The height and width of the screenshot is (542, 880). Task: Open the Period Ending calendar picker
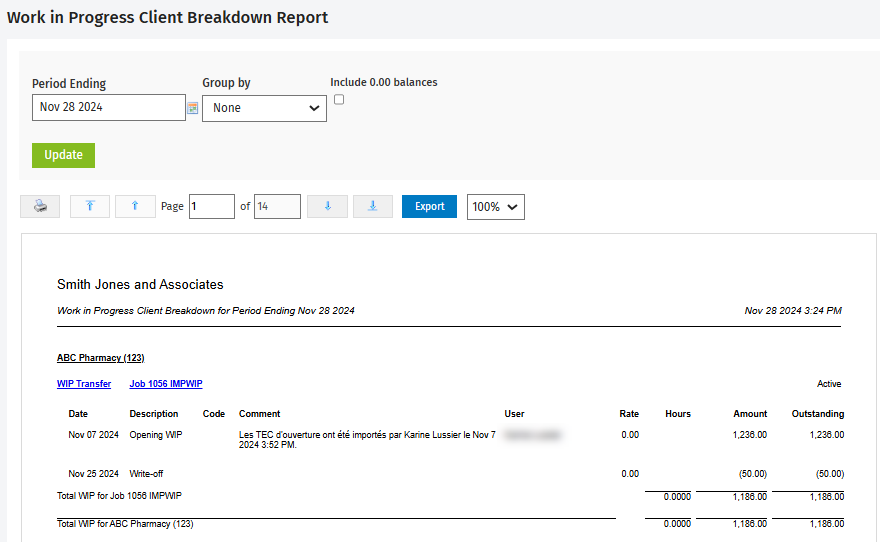click(192, 108)
